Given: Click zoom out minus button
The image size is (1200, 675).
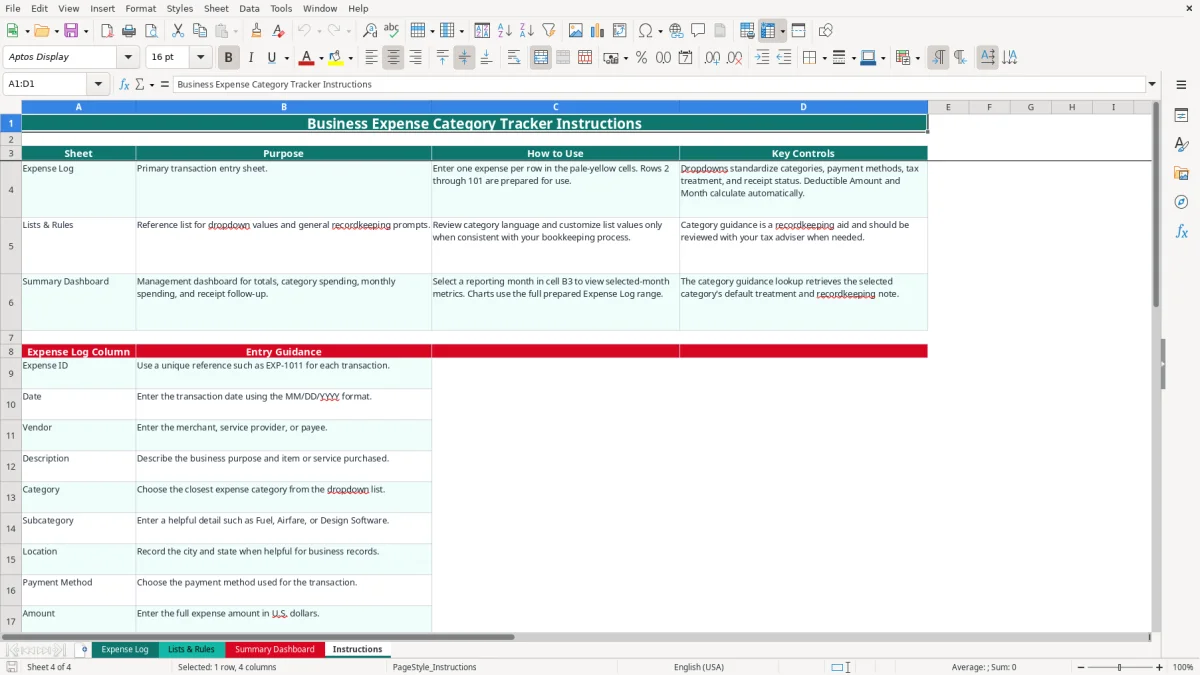Looking at the screenshot, I should [1078, 667].
